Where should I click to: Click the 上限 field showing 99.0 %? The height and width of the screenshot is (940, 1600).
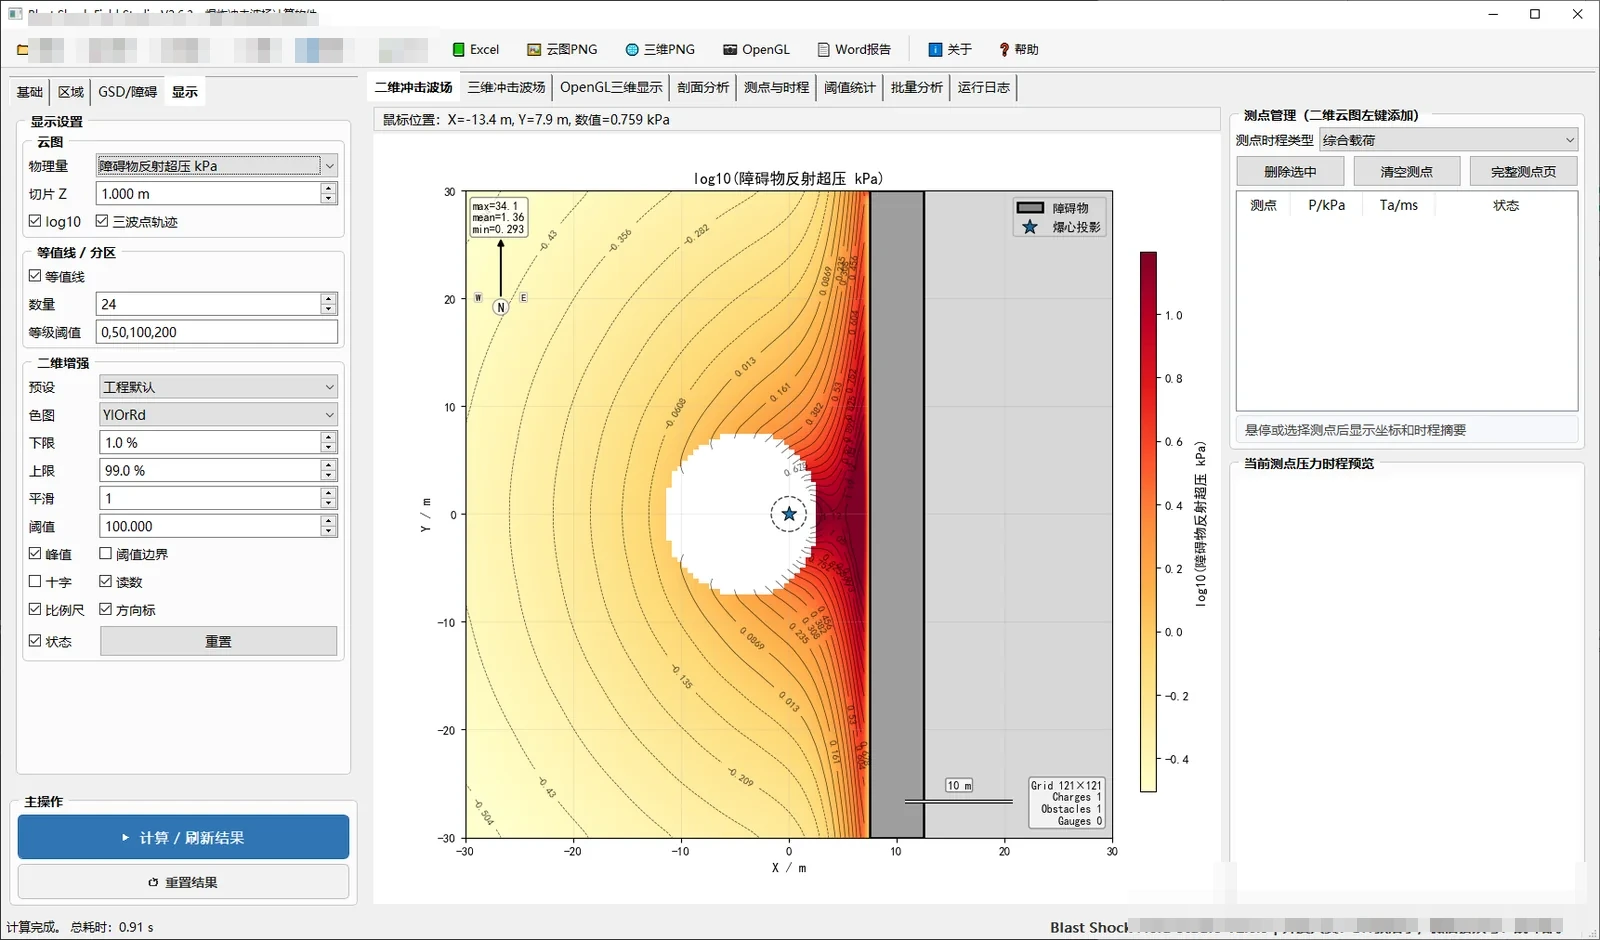coord(210,470)
